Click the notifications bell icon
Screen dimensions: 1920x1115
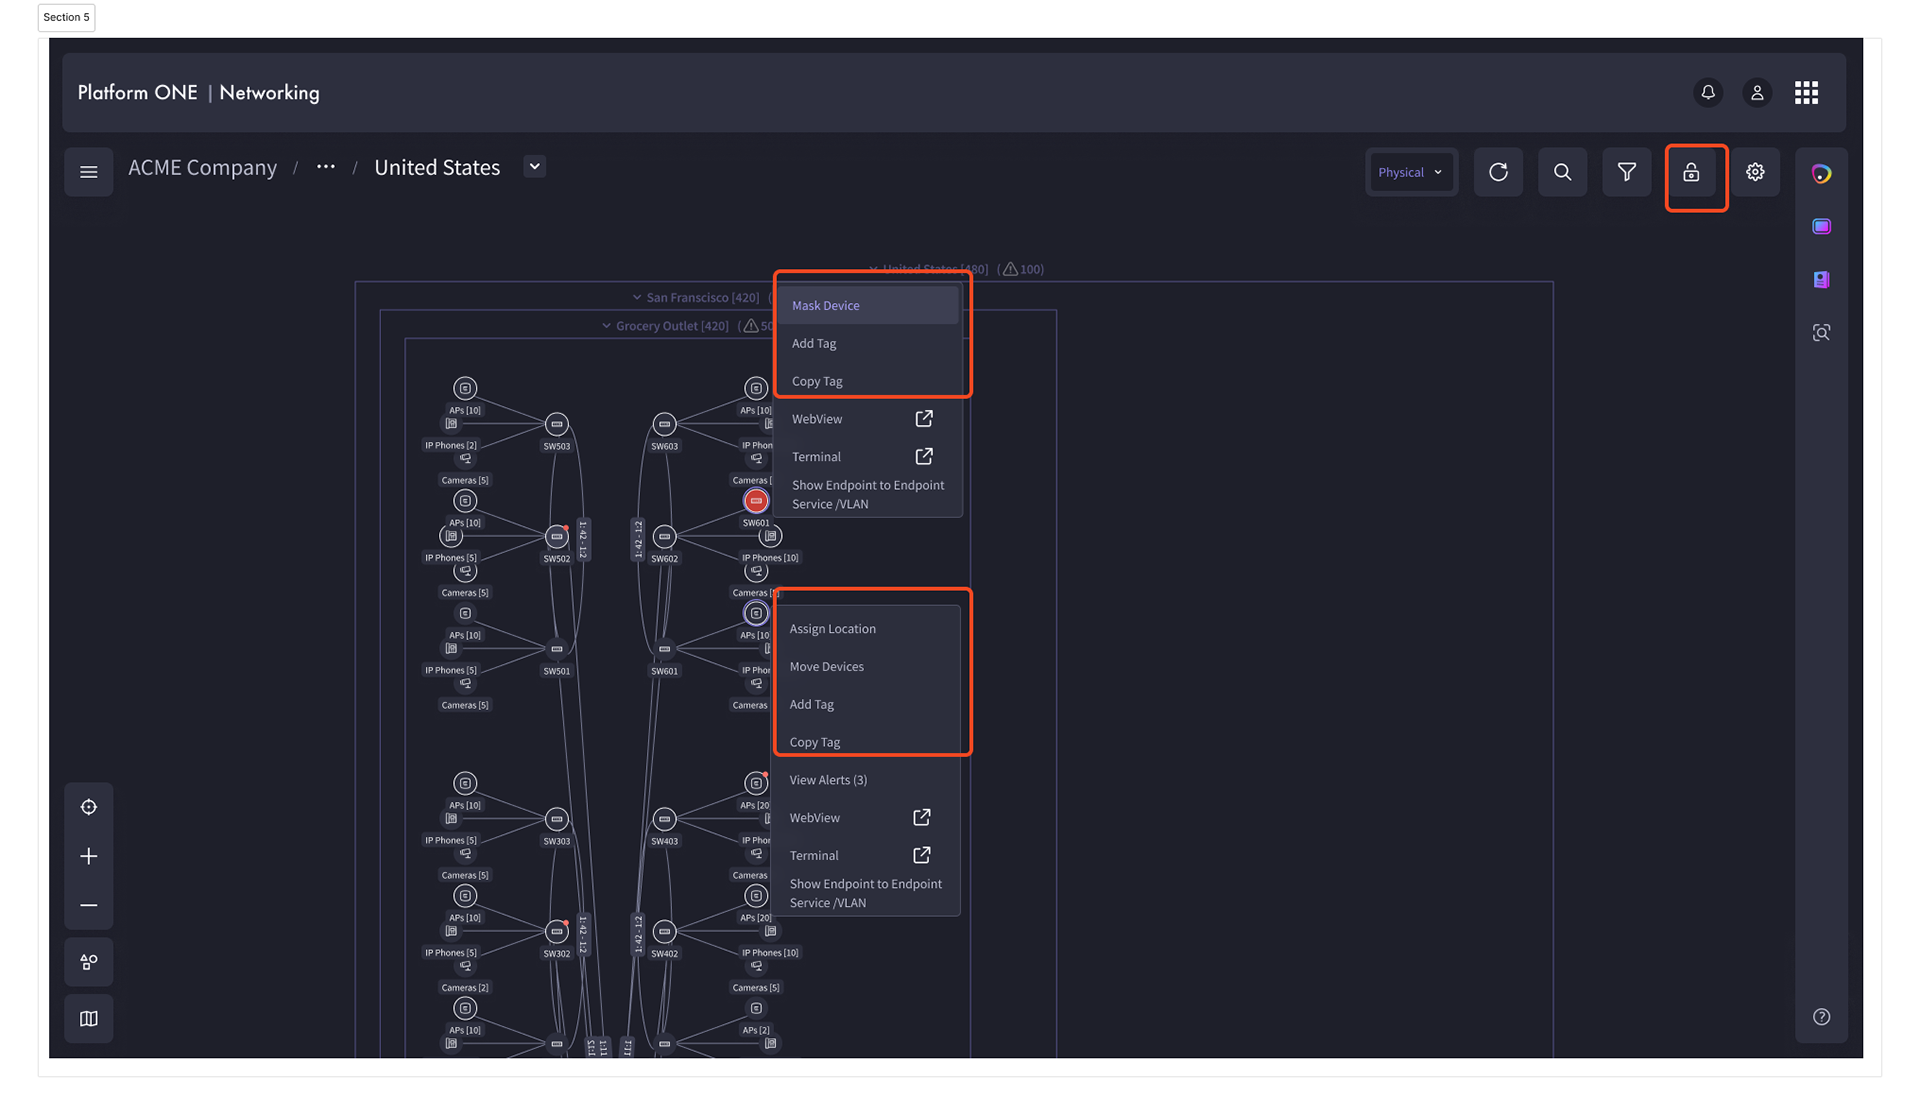(1708, 92)
